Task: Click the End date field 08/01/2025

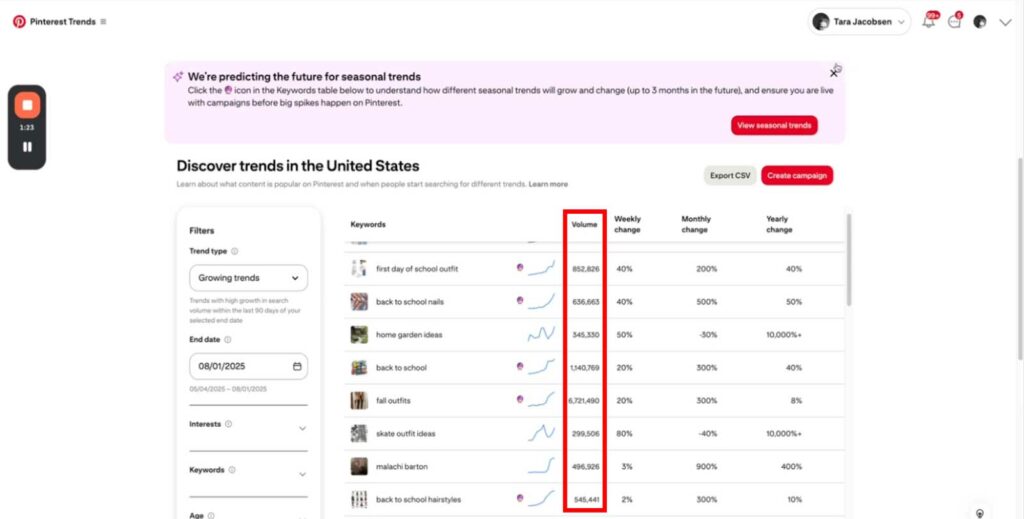Action: coord(248,366)
